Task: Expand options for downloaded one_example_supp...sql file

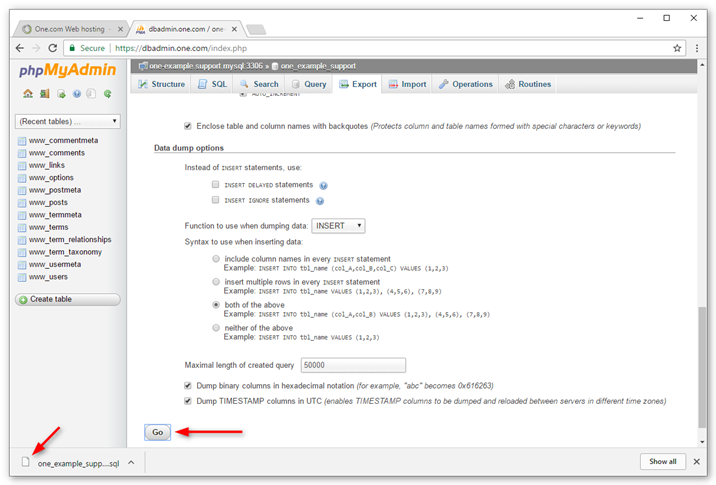Action: coord(132,463)
